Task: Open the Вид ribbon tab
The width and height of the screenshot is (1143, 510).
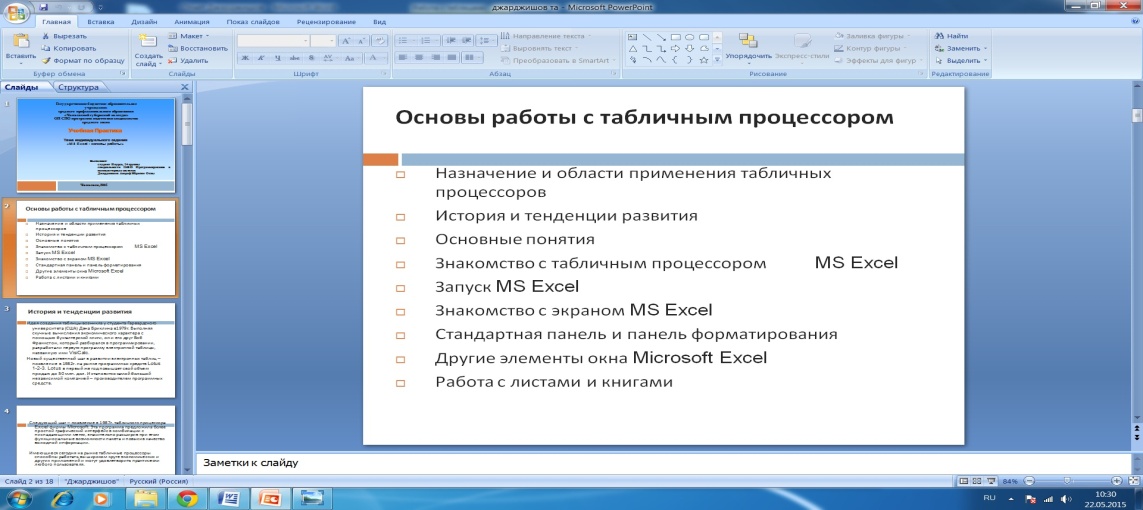Action: (379, 22)
